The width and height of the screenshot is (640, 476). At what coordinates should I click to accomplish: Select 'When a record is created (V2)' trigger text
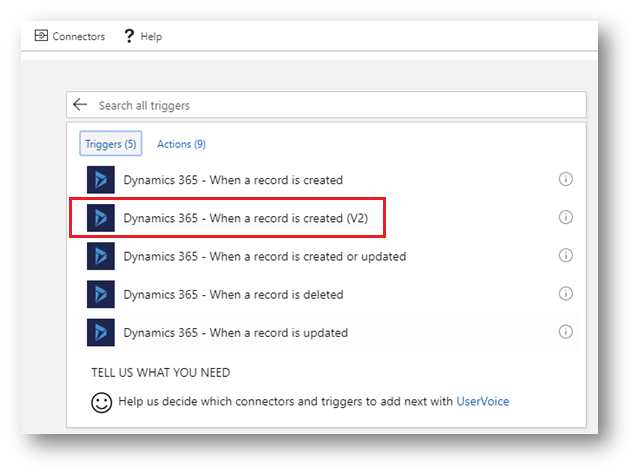click(252, 218)
